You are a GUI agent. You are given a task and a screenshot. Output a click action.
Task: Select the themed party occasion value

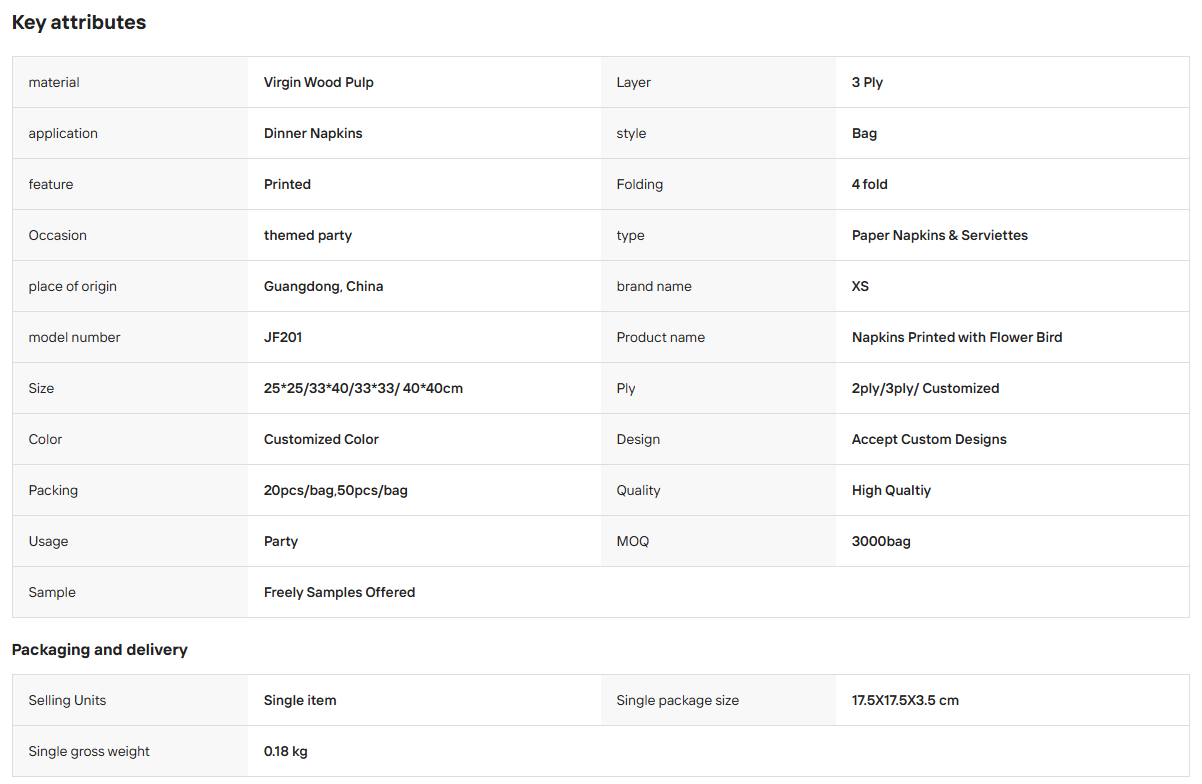(x=308, y=235)
